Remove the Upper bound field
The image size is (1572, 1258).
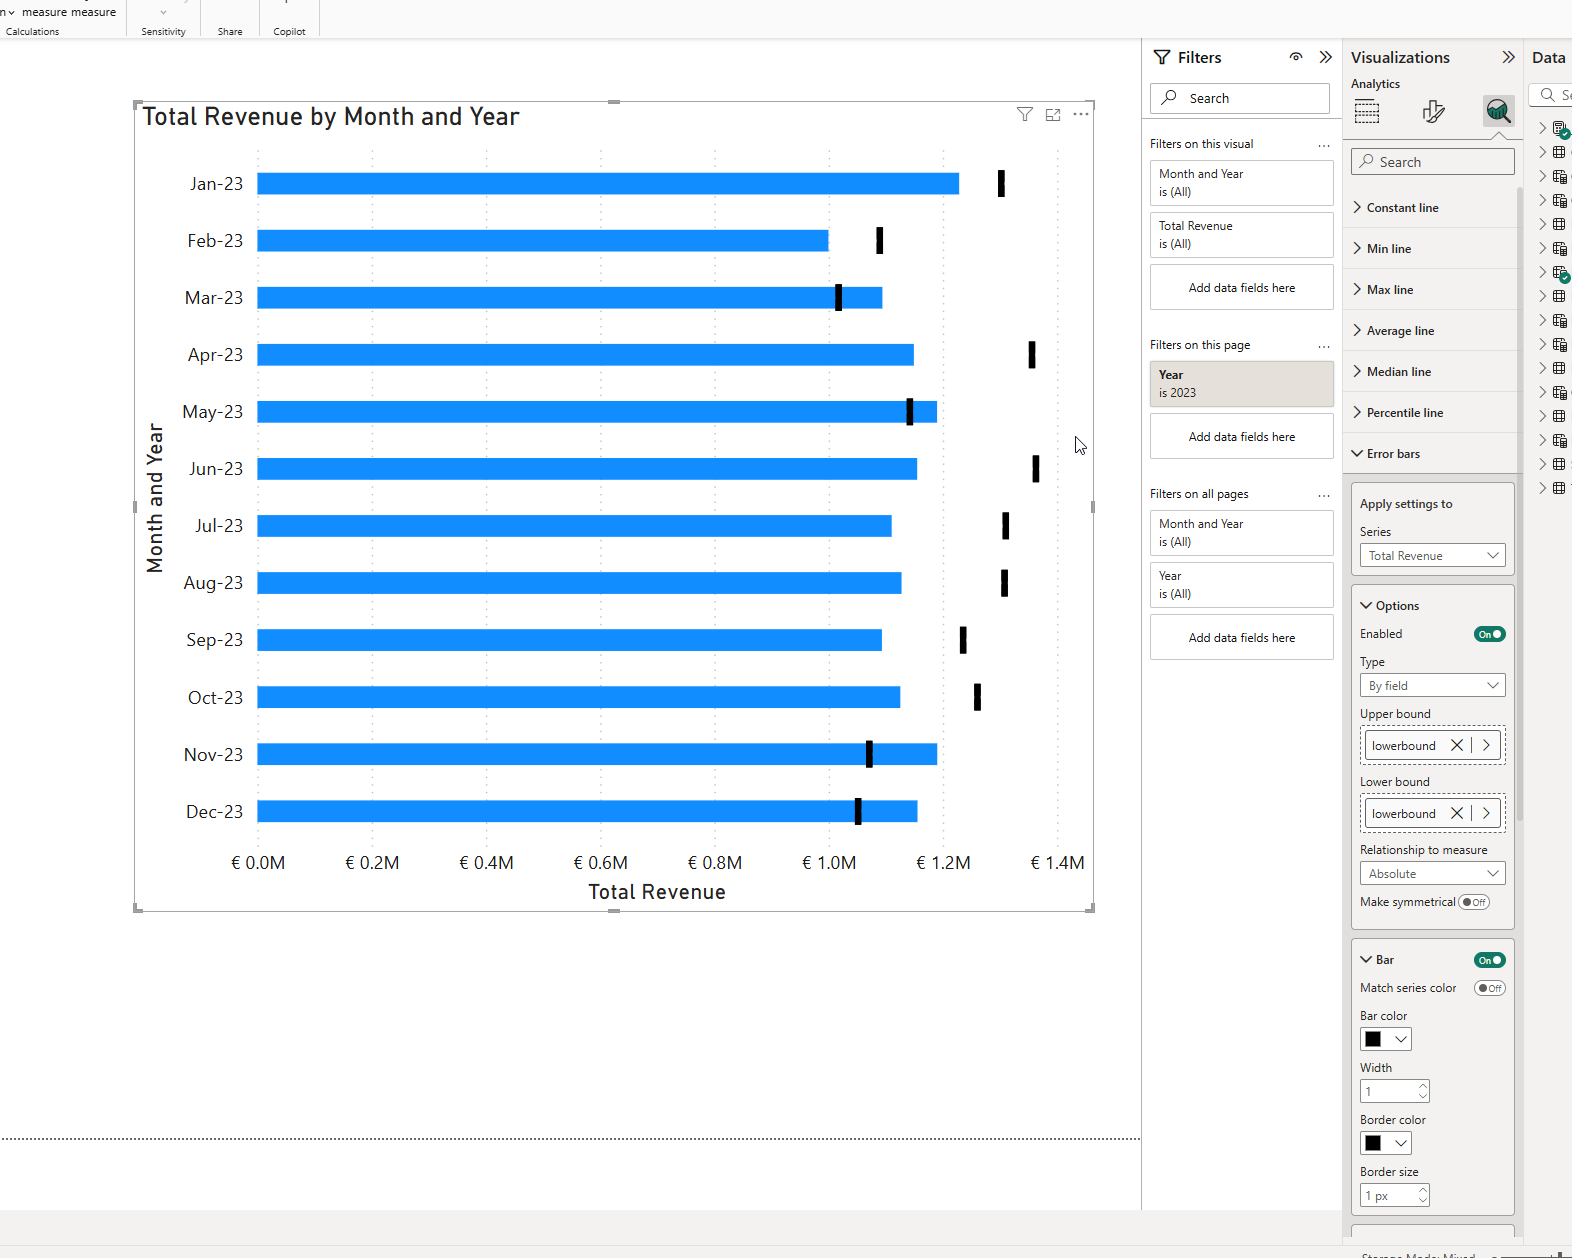coord(1457,745)
